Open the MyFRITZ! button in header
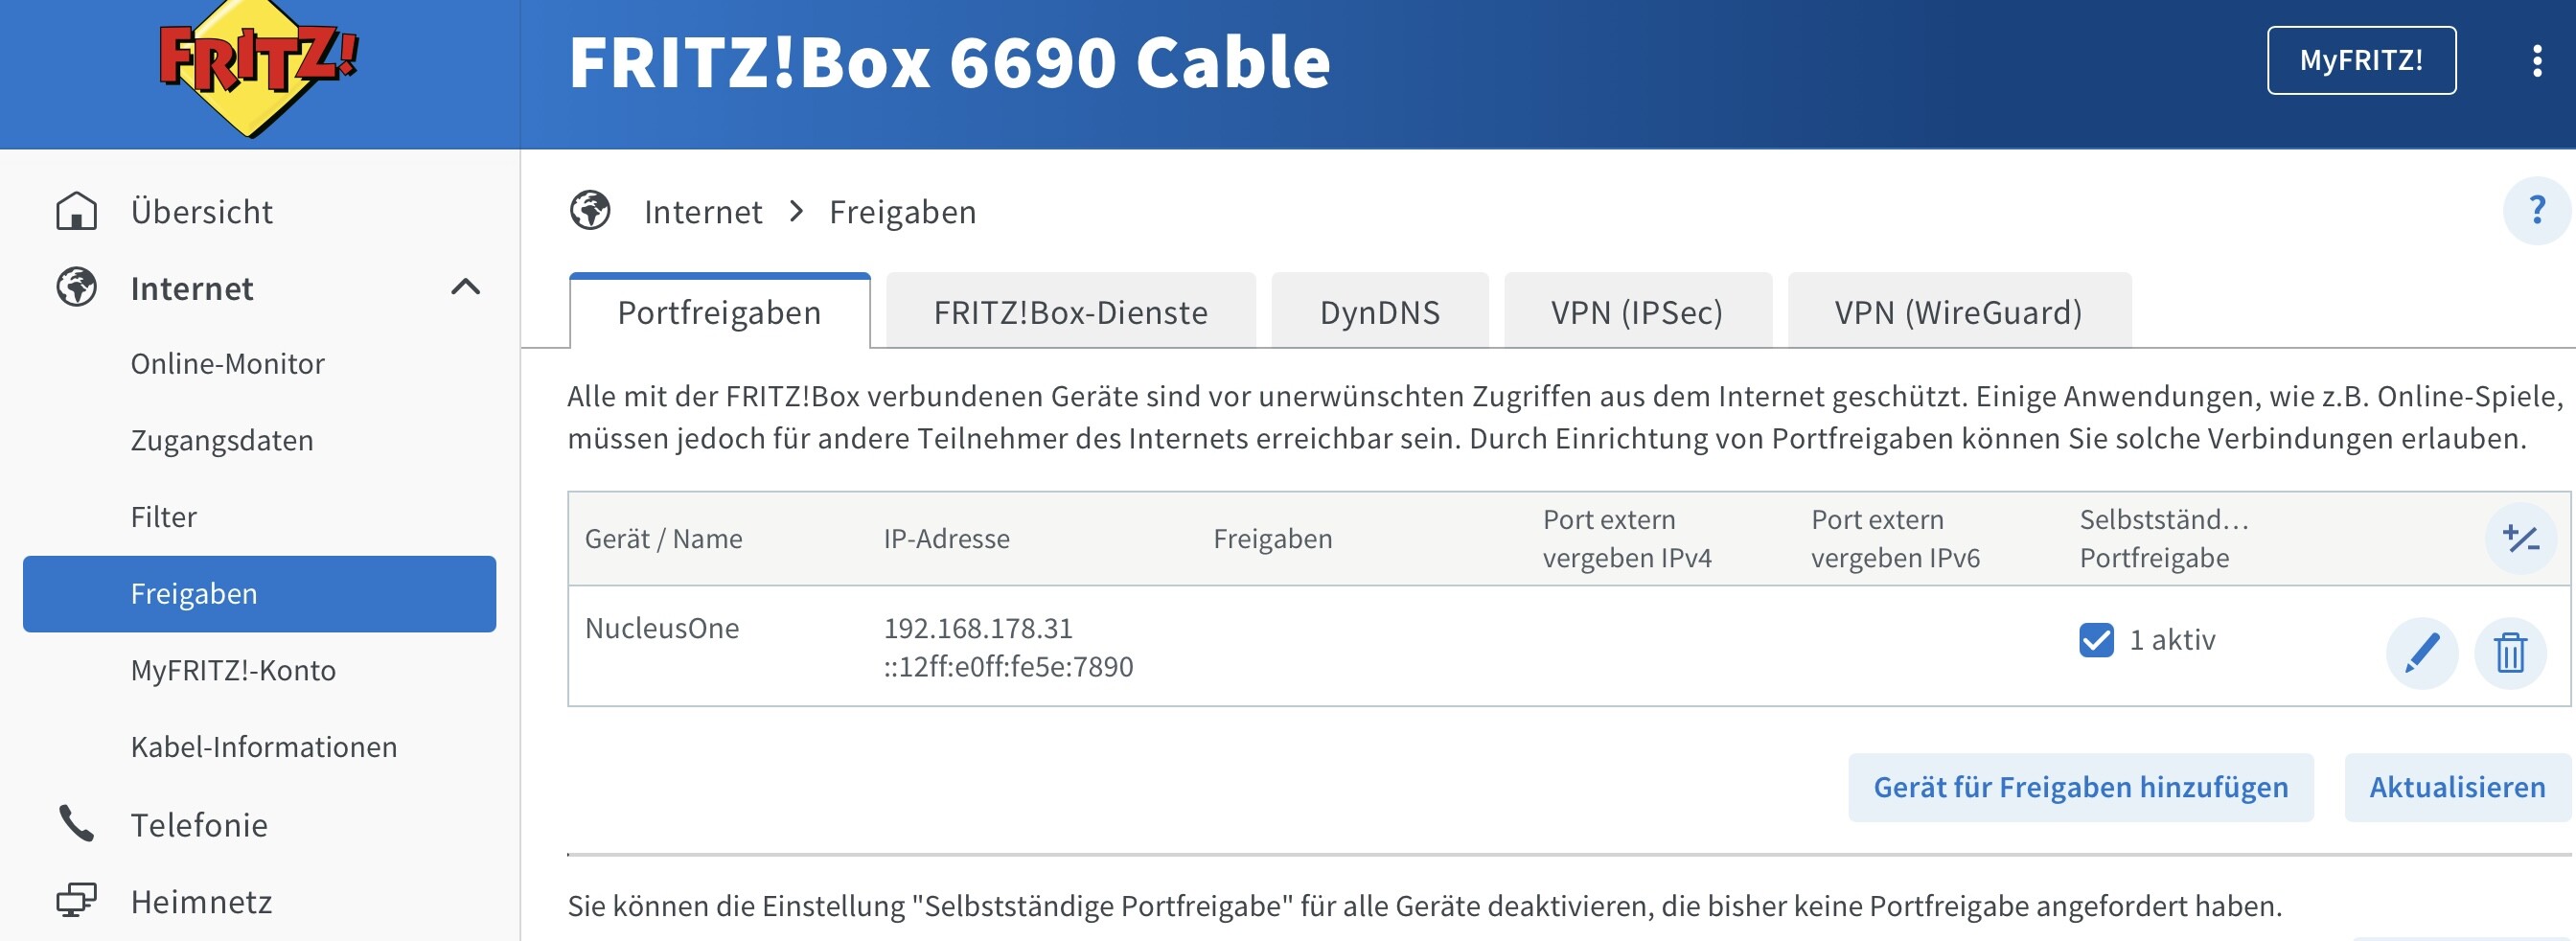Viewport: 2576px width, 941px height. tap(2361, 60)
